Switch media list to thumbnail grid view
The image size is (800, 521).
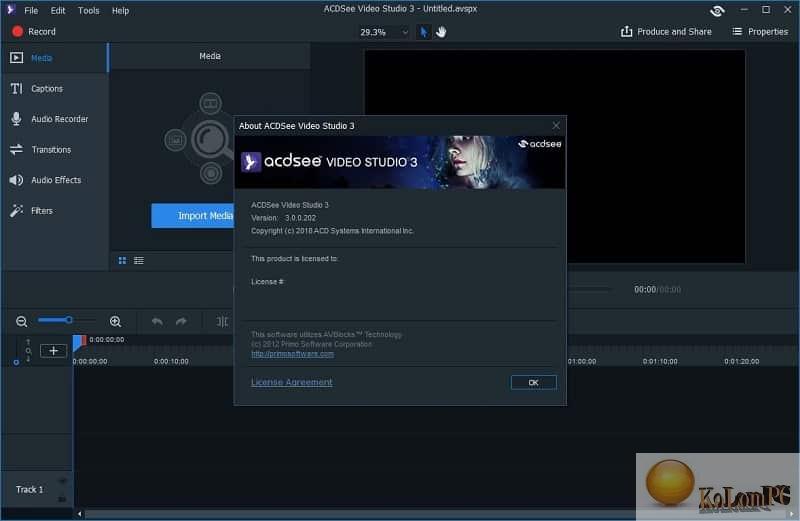pyautogui.click(x=122, y=261)
